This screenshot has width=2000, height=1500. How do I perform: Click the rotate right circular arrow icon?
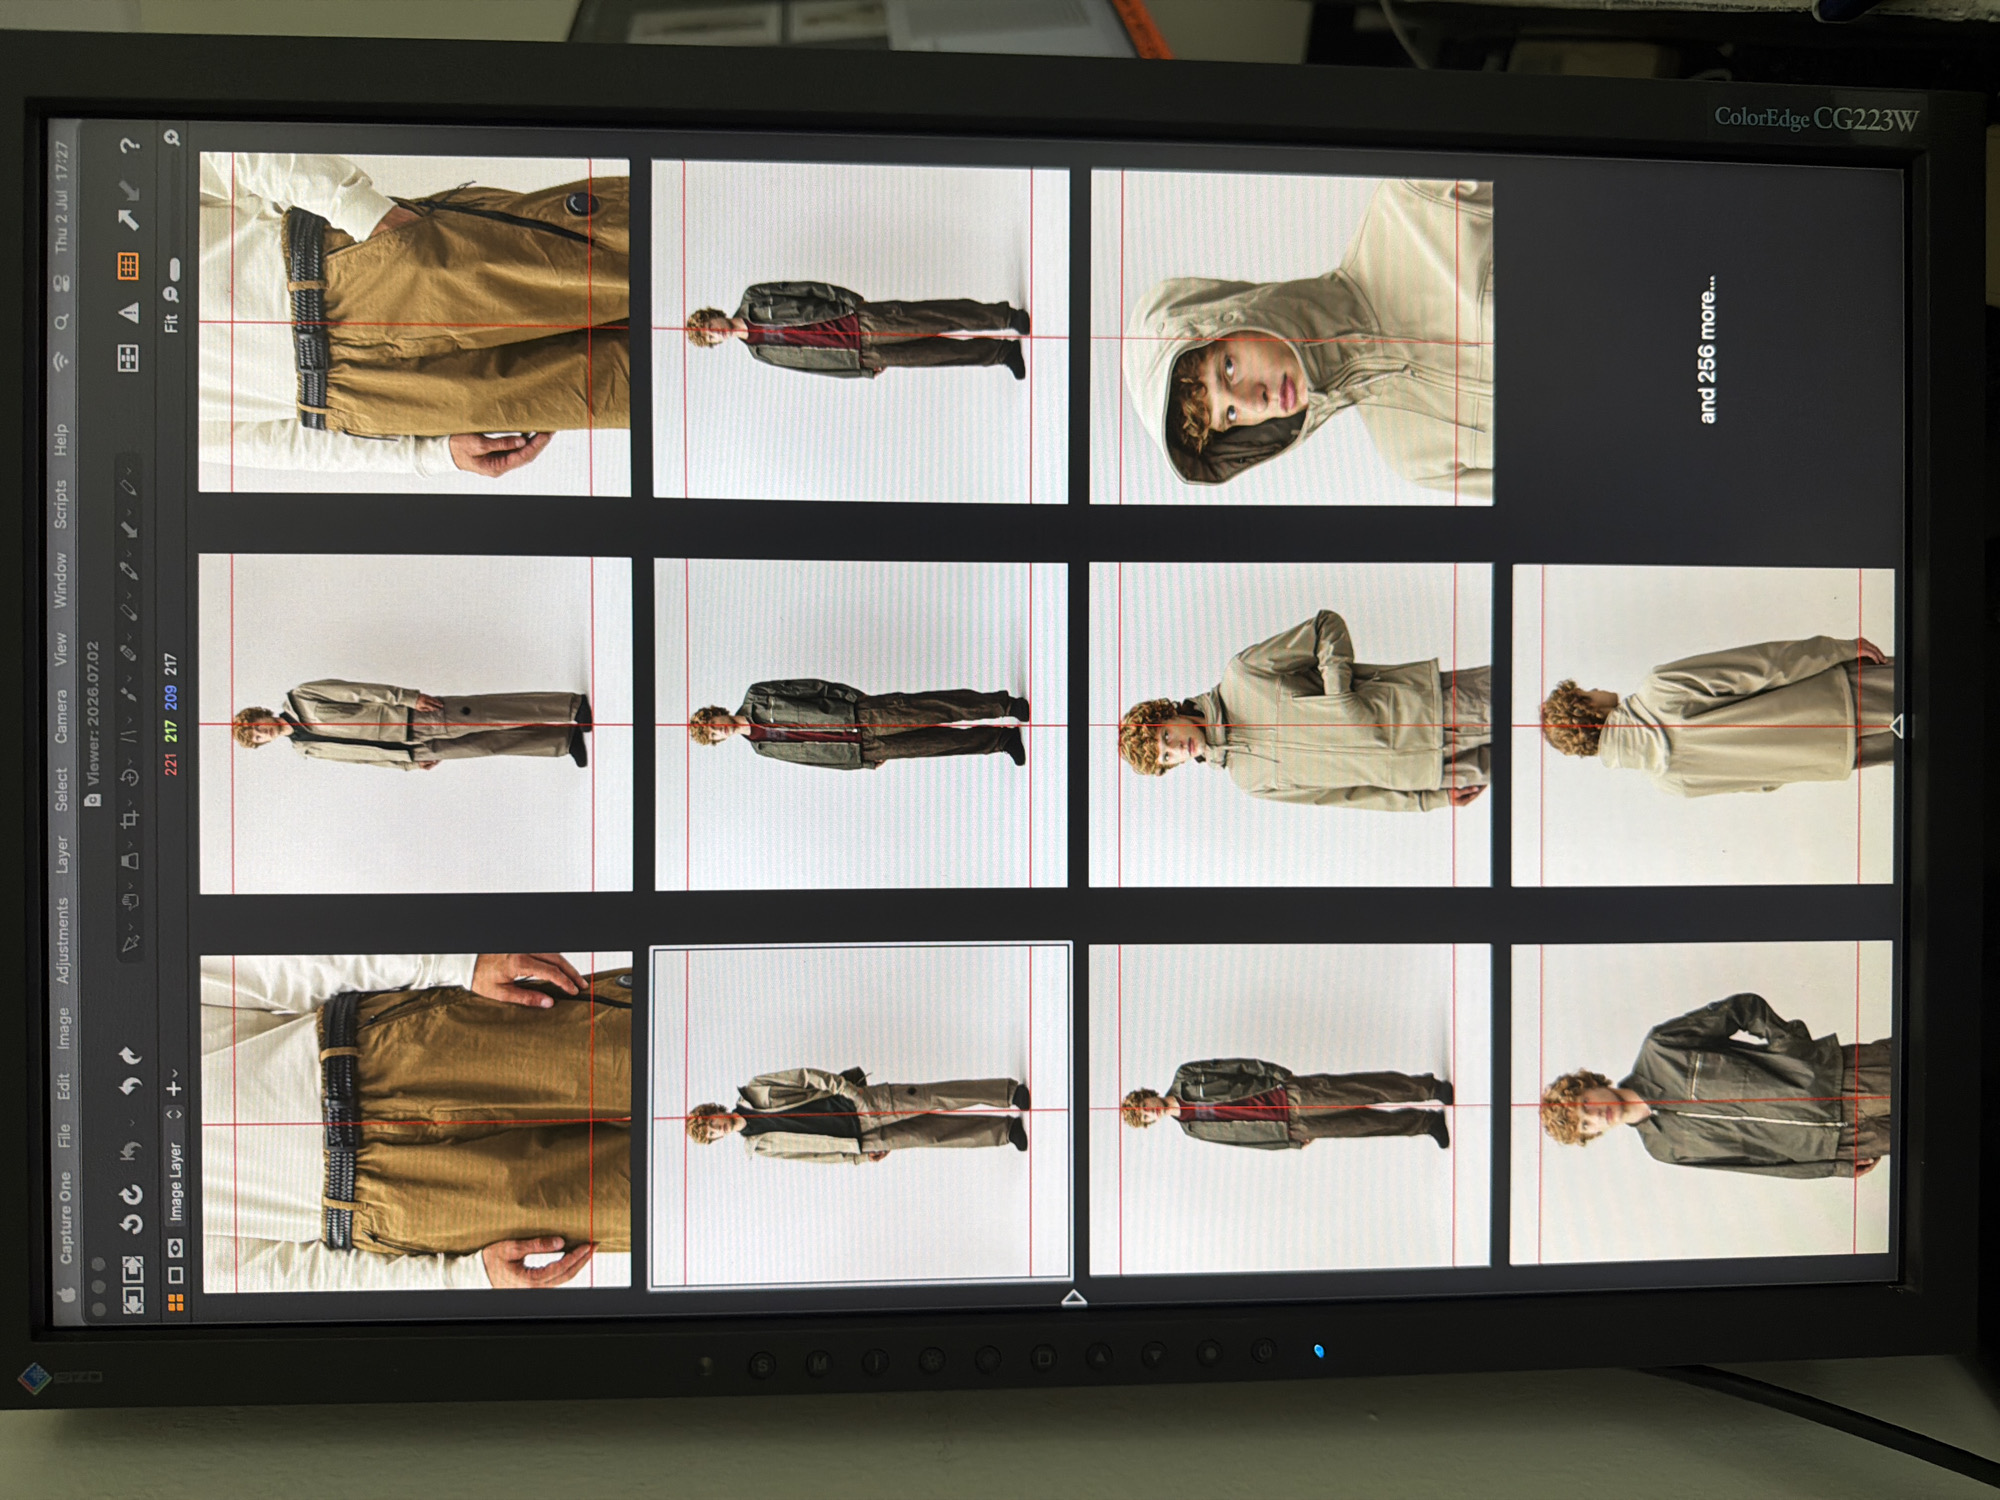(x=131, y=1195)
